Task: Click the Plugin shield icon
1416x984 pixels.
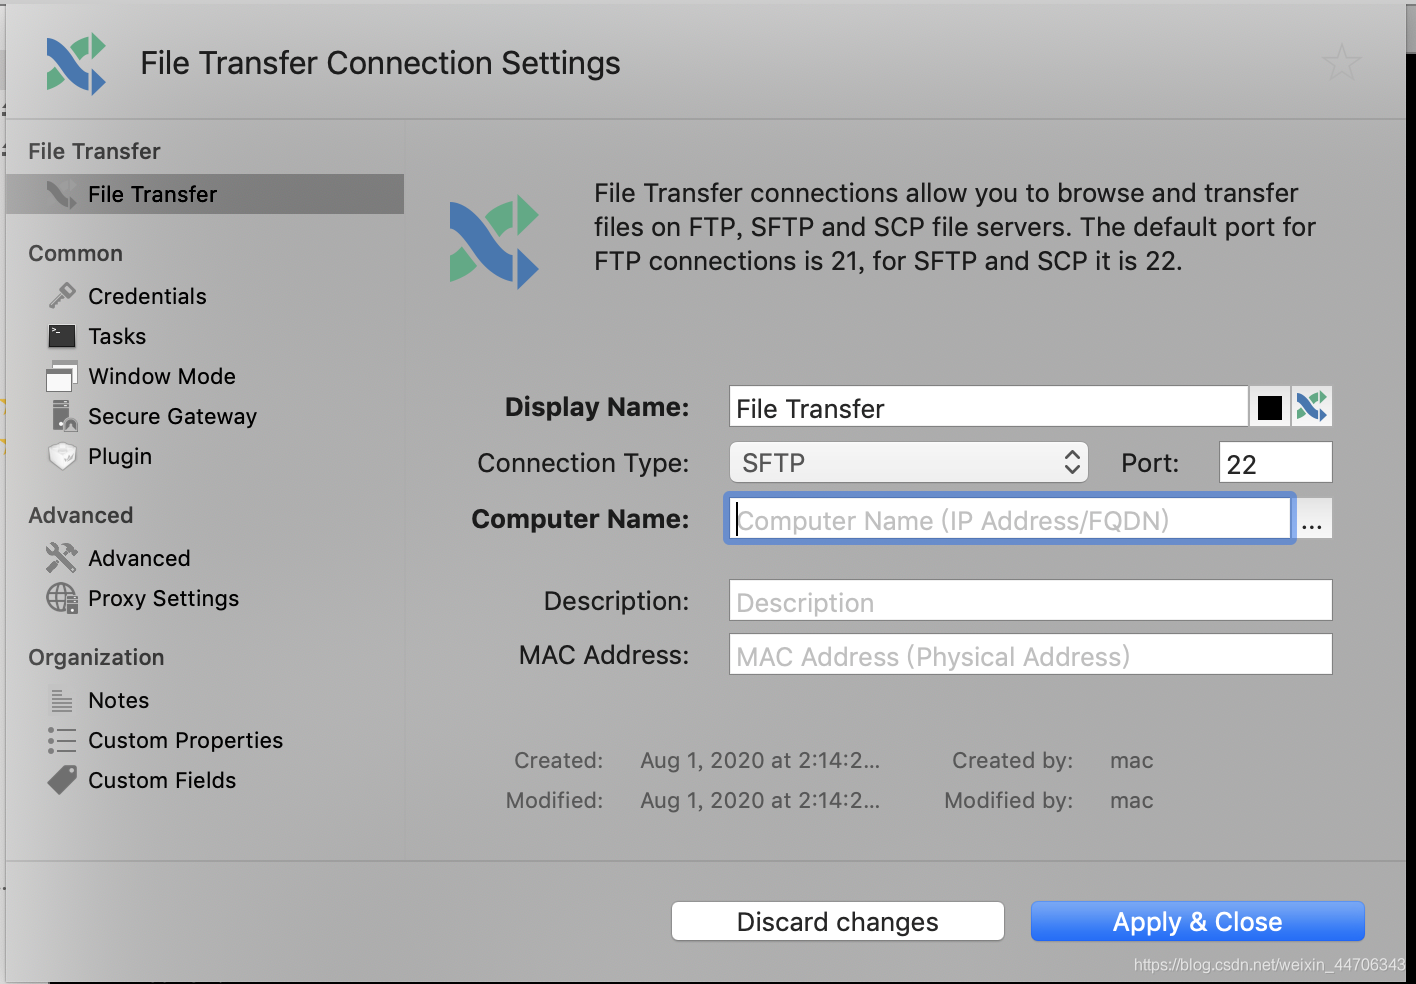Action: coord(62,456)
